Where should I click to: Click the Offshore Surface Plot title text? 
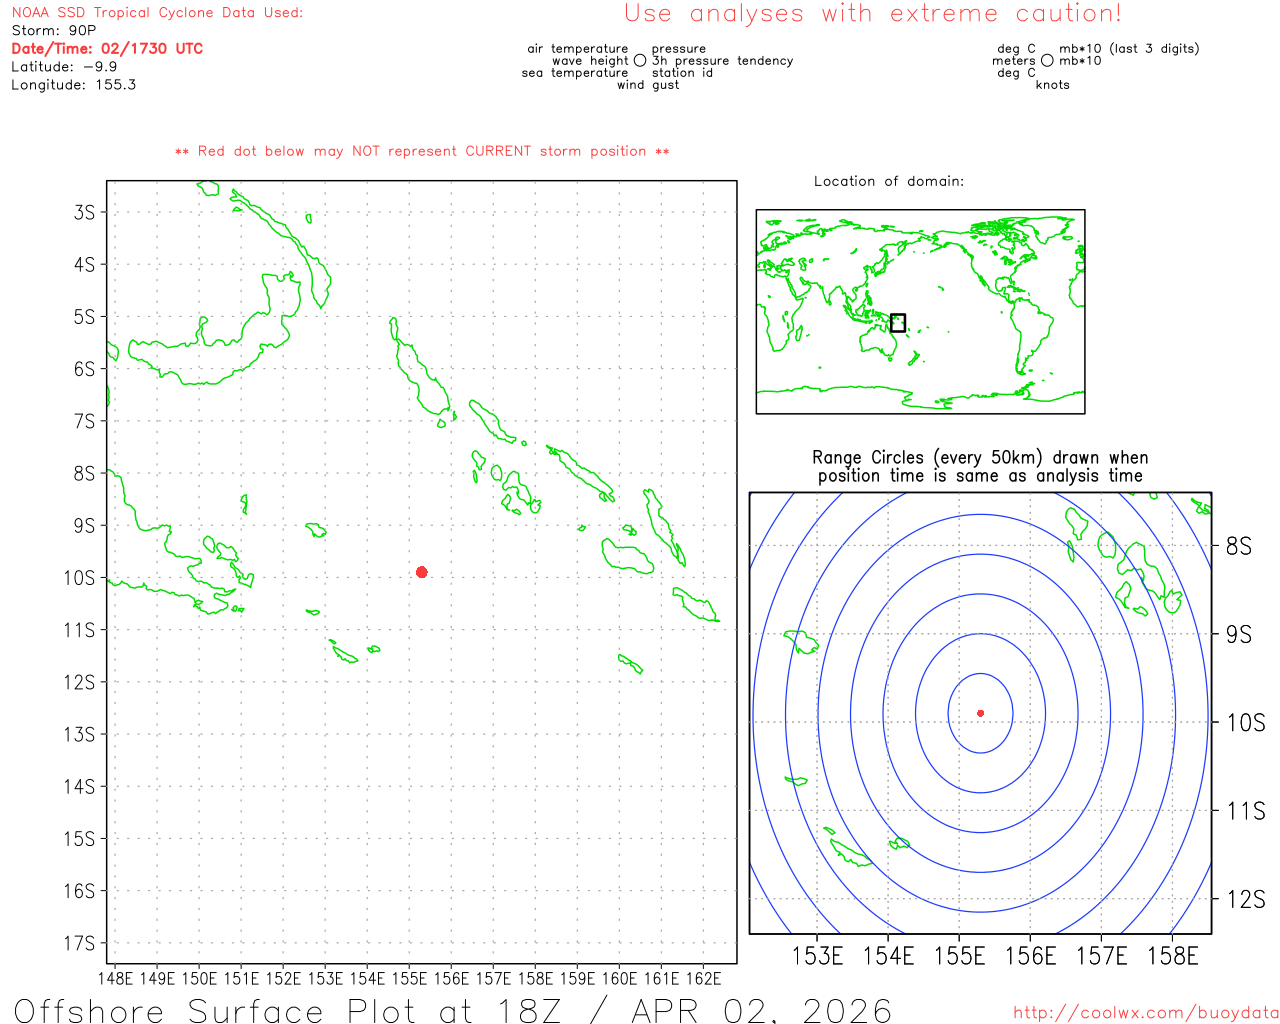pos(453,1010)
